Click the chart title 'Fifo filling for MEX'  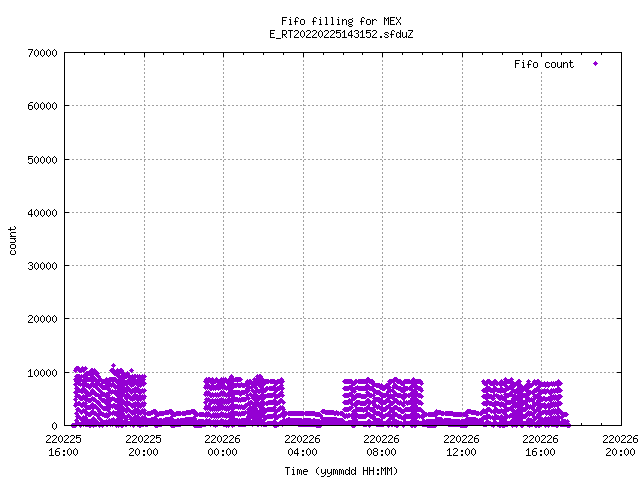coord(341,21)
